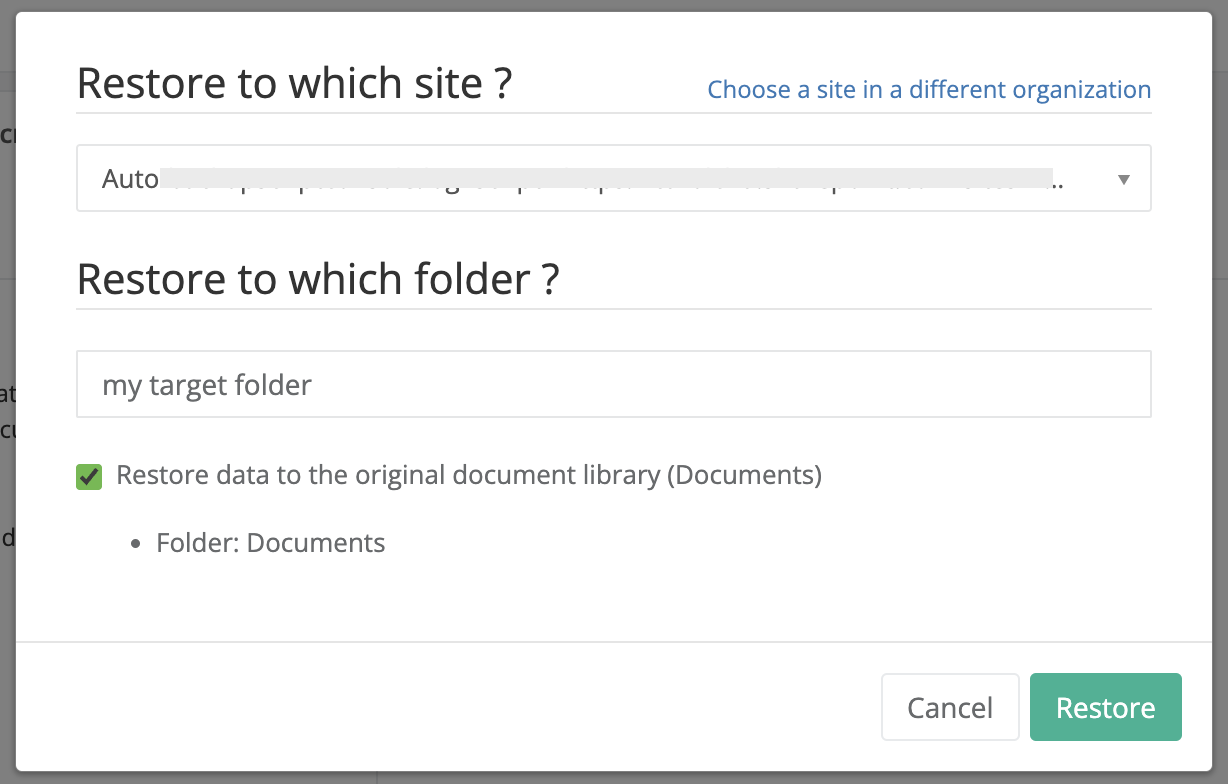The height and width of the screenshot is (784, 1228).
Task: Disable restoring to the original document library
Action: pyautogui.click(x=88, y=477)
